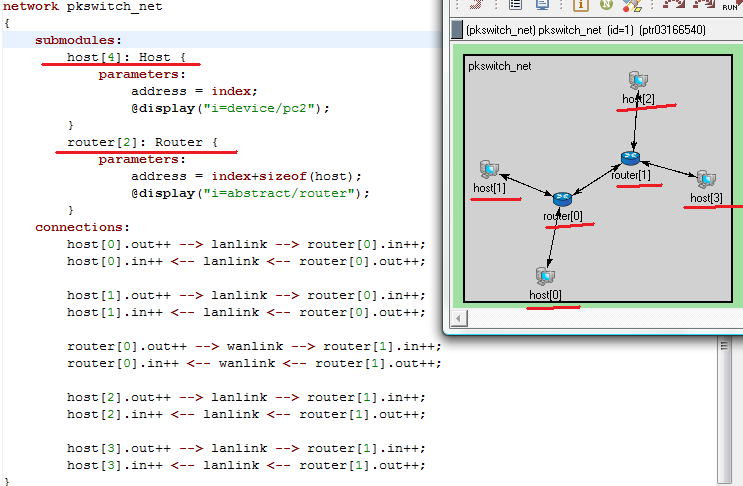Click the host[1].in++ lanlink connection line
Image resolution: width=743 pixels, height=486 pixels.
pos(246,313)
